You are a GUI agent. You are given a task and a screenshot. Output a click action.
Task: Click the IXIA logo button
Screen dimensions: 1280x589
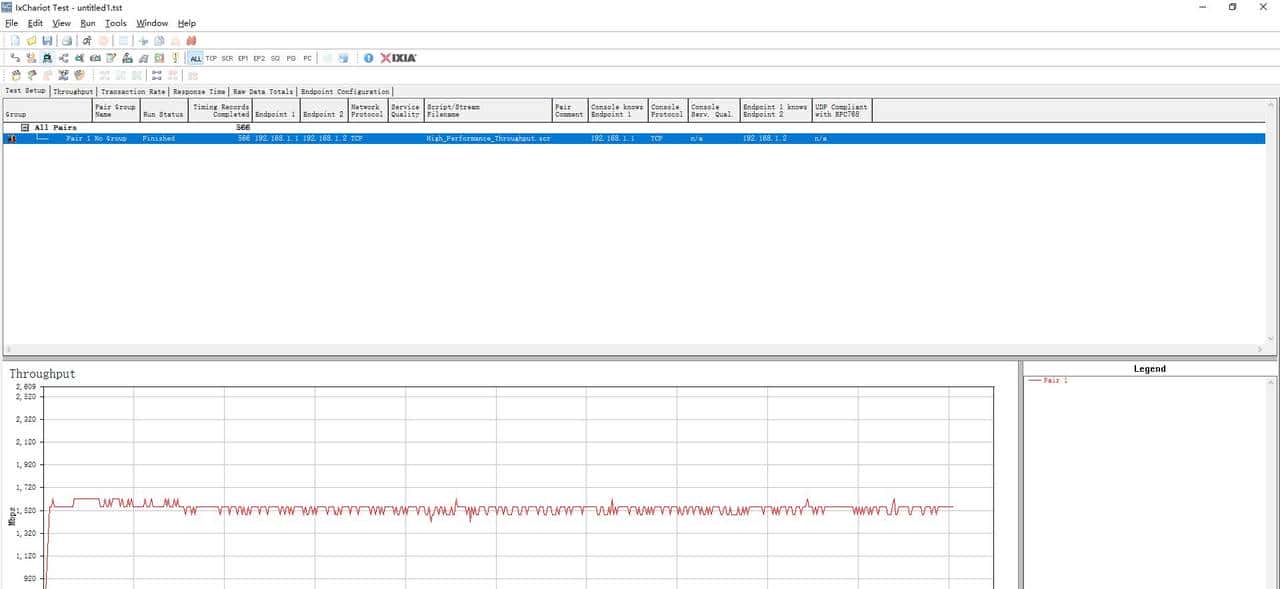coord(398,58)
